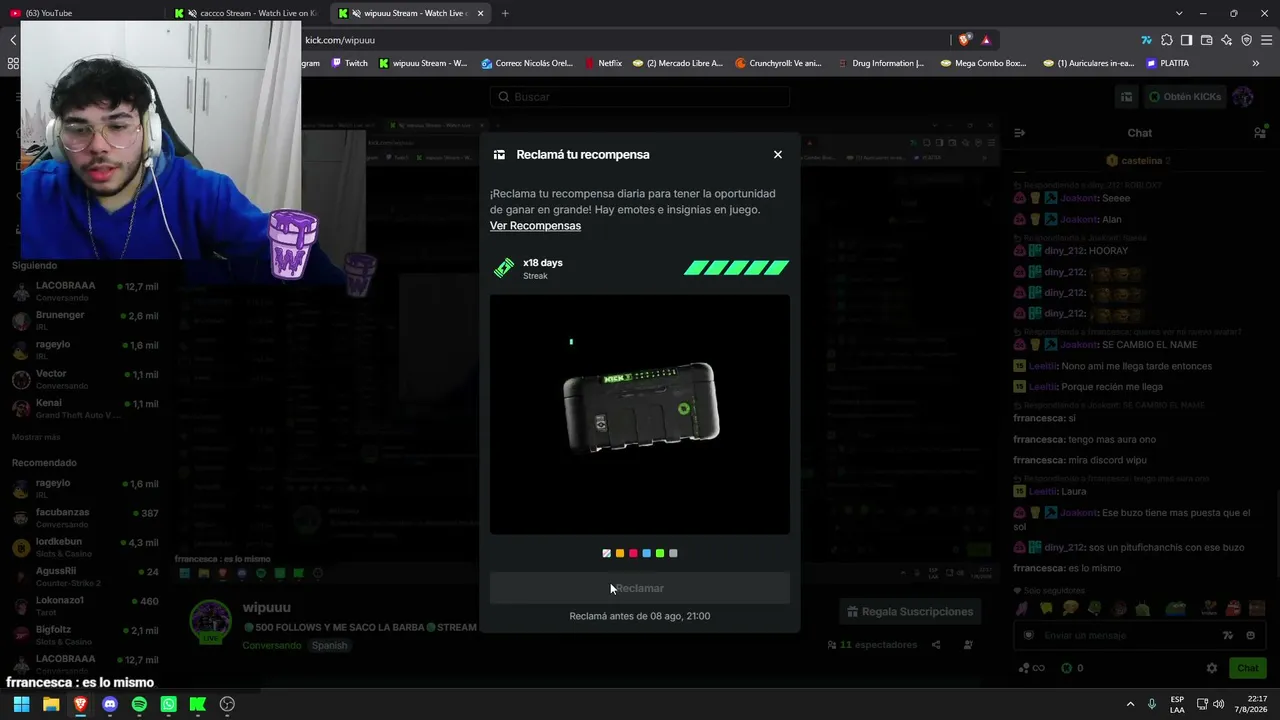
Task: Toggle the browser sidebar panel icon
Action: coord(1186,40)
